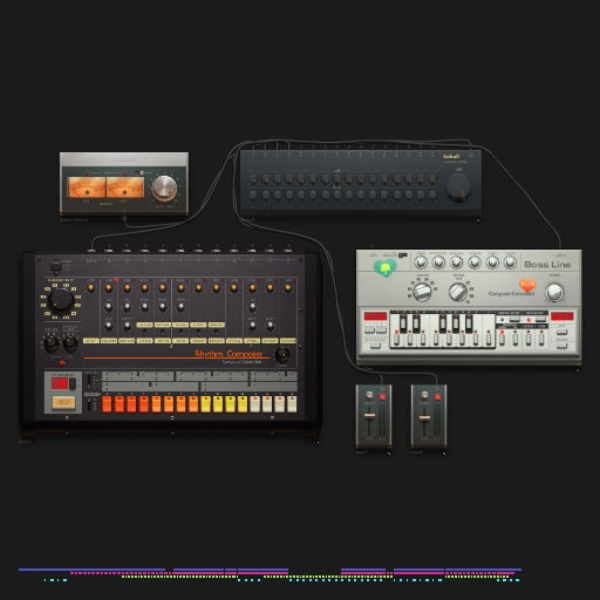Toggle the fifth step button on Rhythm Composer
The image size is (600, 600).
[156, 404]
